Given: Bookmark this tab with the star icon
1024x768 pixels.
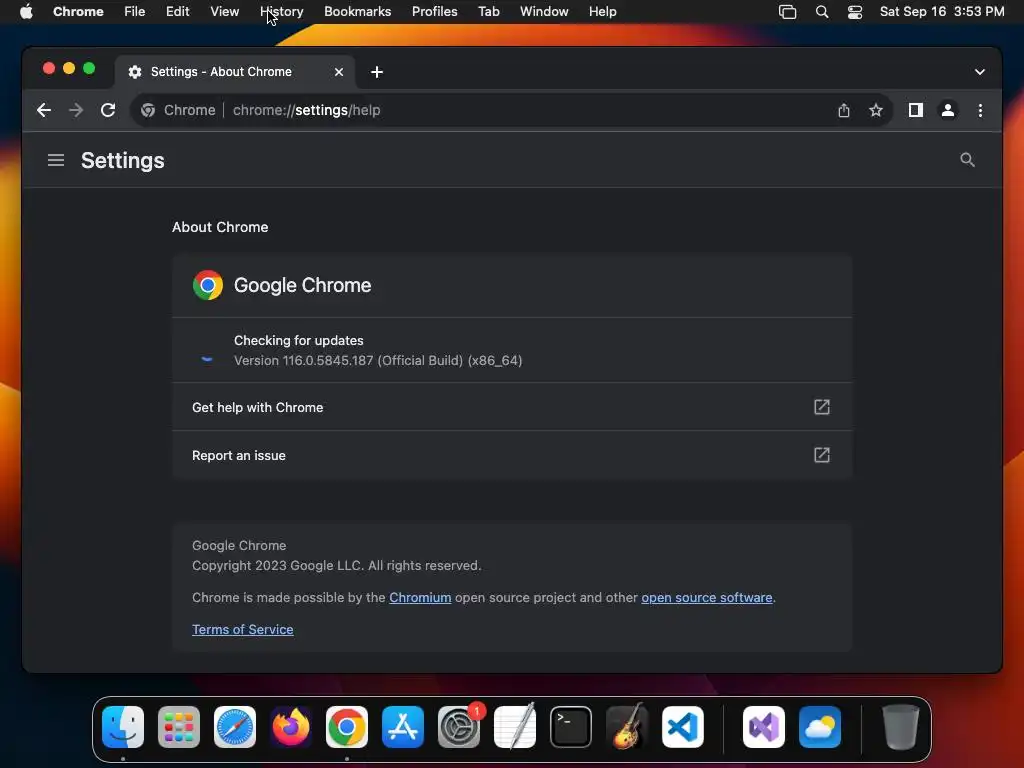Looking at the screenshot, I should (x=876, y=110).
